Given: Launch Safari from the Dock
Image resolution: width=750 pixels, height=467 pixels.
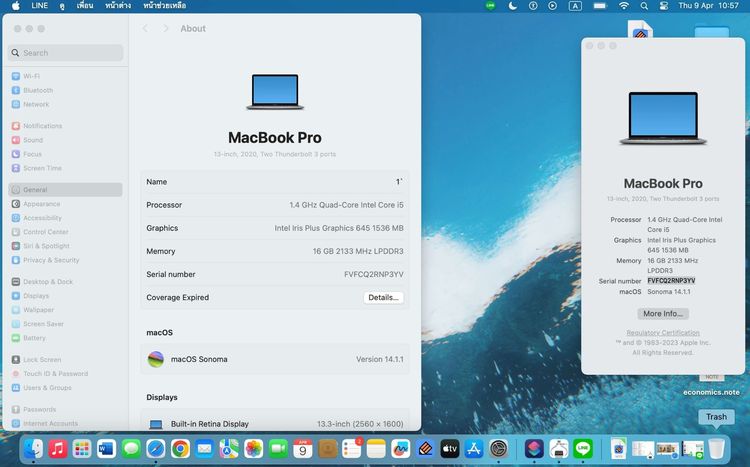Looking at the screenshot, I should point(155,449).
